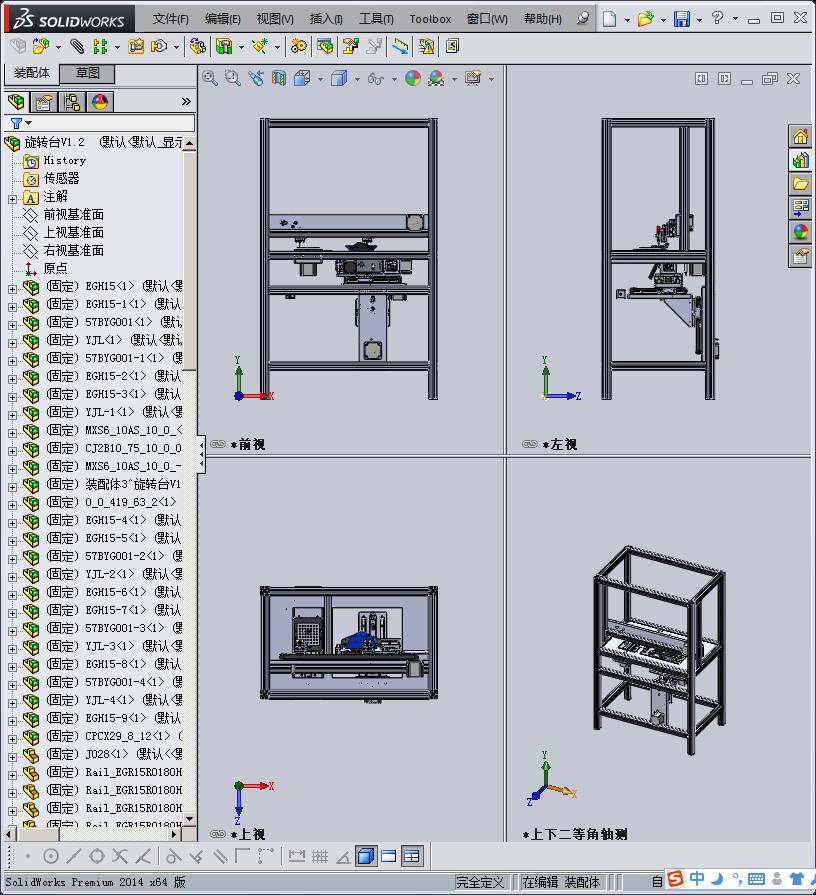Screen dimensions: 816x895
Task: Open SolidWorks Resources home pane
Action: pyautogui.click(x=800, y=136)
